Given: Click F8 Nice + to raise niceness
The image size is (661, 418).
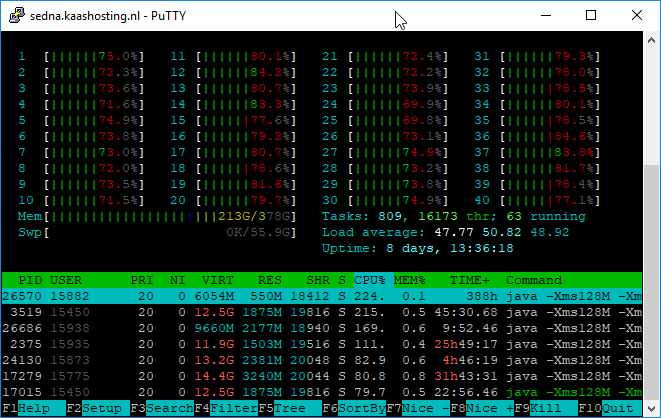Looking at the screenshot, I should click(482, 408).
